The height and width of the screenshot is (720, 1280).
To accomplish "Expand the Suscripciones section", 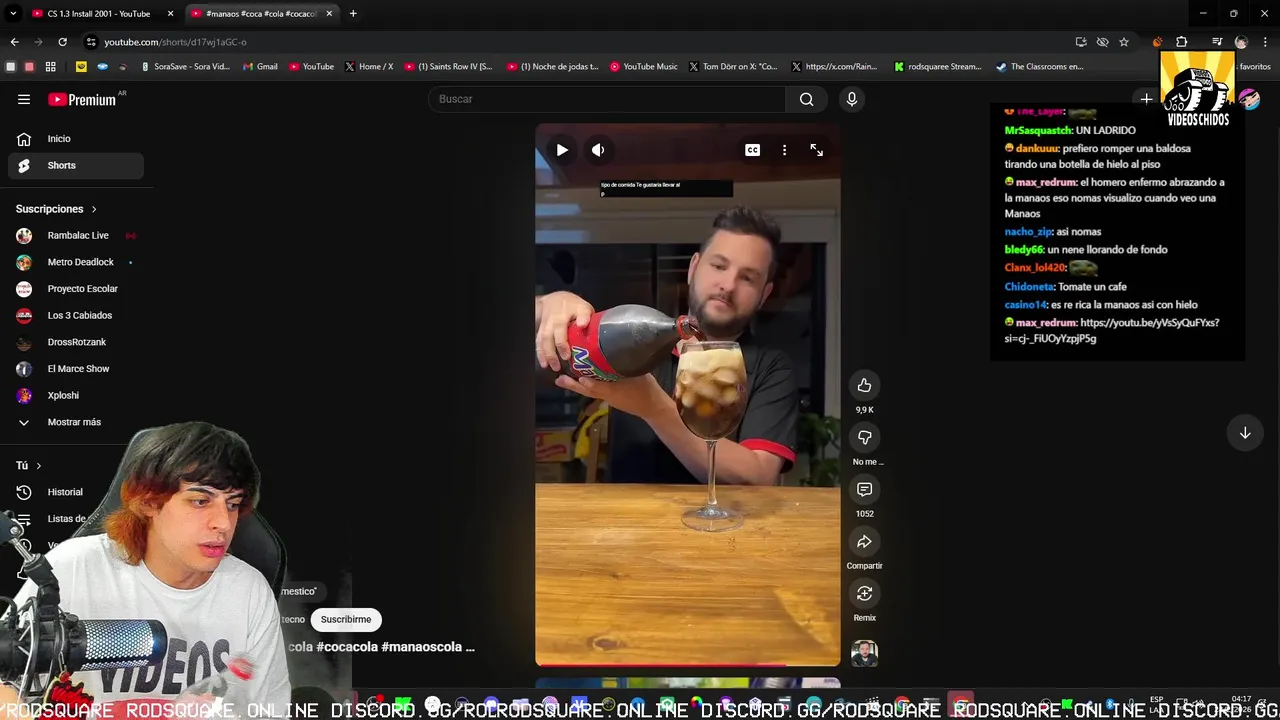I will 56,209.
